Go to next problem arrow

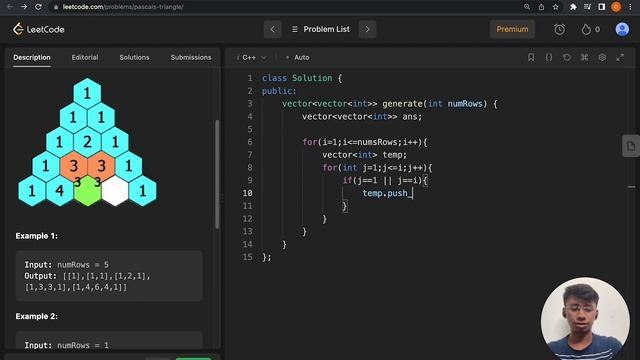(x=367, y=29)
